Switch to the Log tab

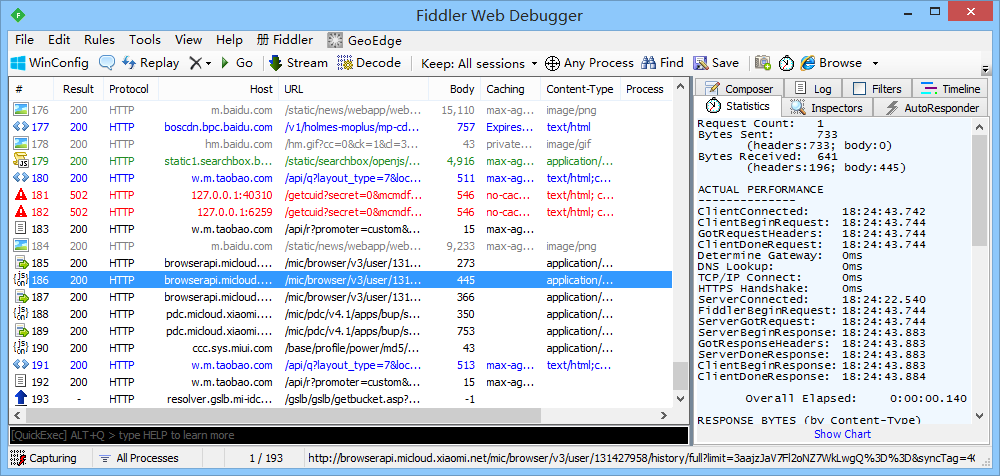point(813,89)
